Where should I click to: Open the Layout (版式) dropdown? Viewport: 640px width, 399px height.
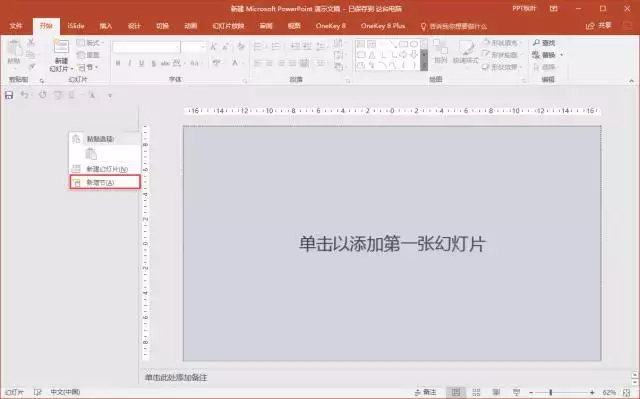(x=91, y=42)
